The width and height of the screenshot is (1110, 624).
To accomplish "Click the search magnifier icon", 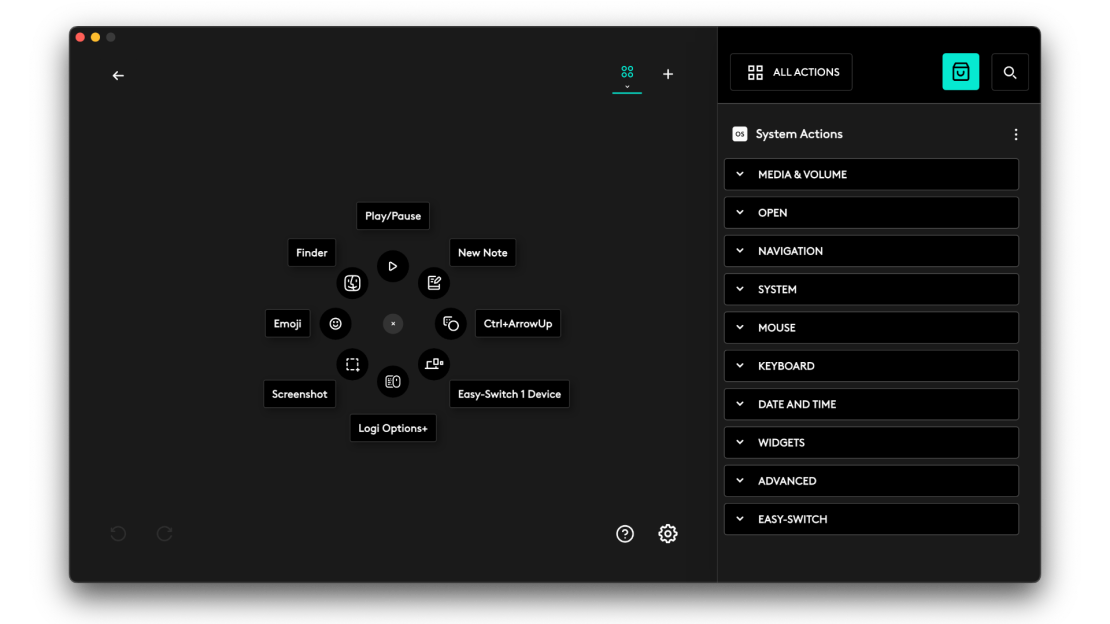I will click(x=1010, y=72).
